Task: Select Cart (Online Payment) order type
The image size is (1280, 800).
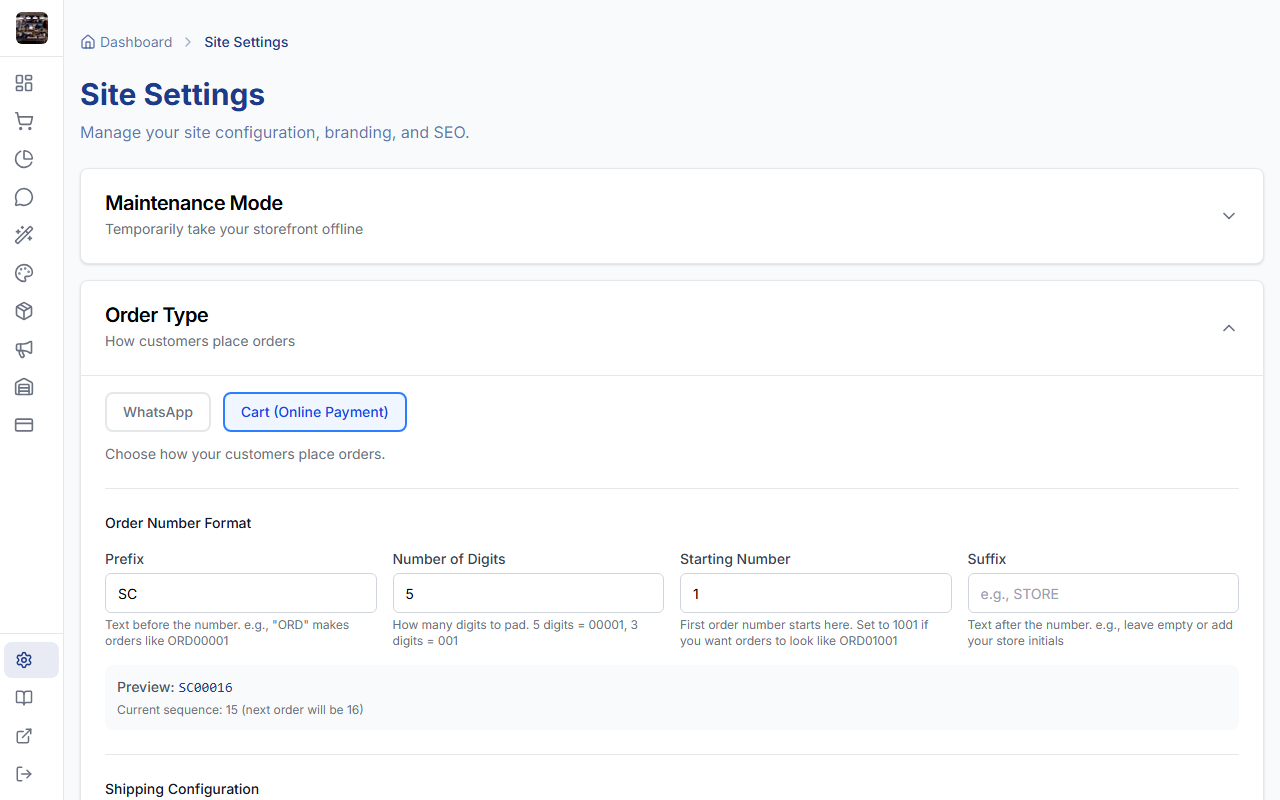Action: click(314, 412)
